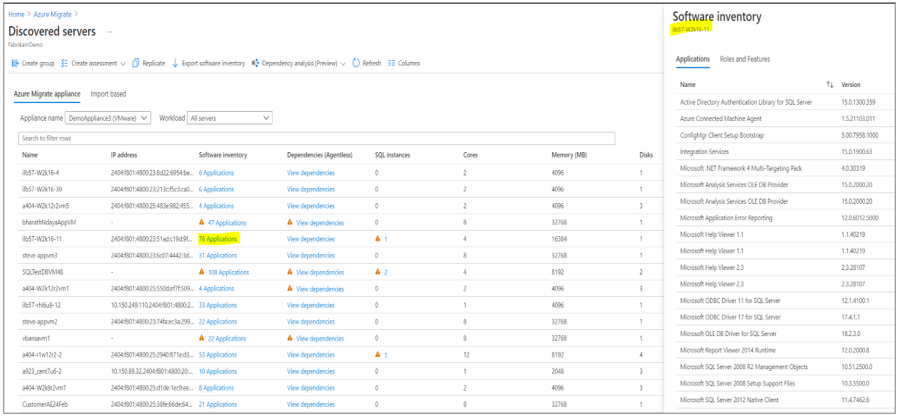This screenshot has height=419, width=900.
Task: Click the Refresh icon
Action: pyautogui.click(x=356, y=63)
